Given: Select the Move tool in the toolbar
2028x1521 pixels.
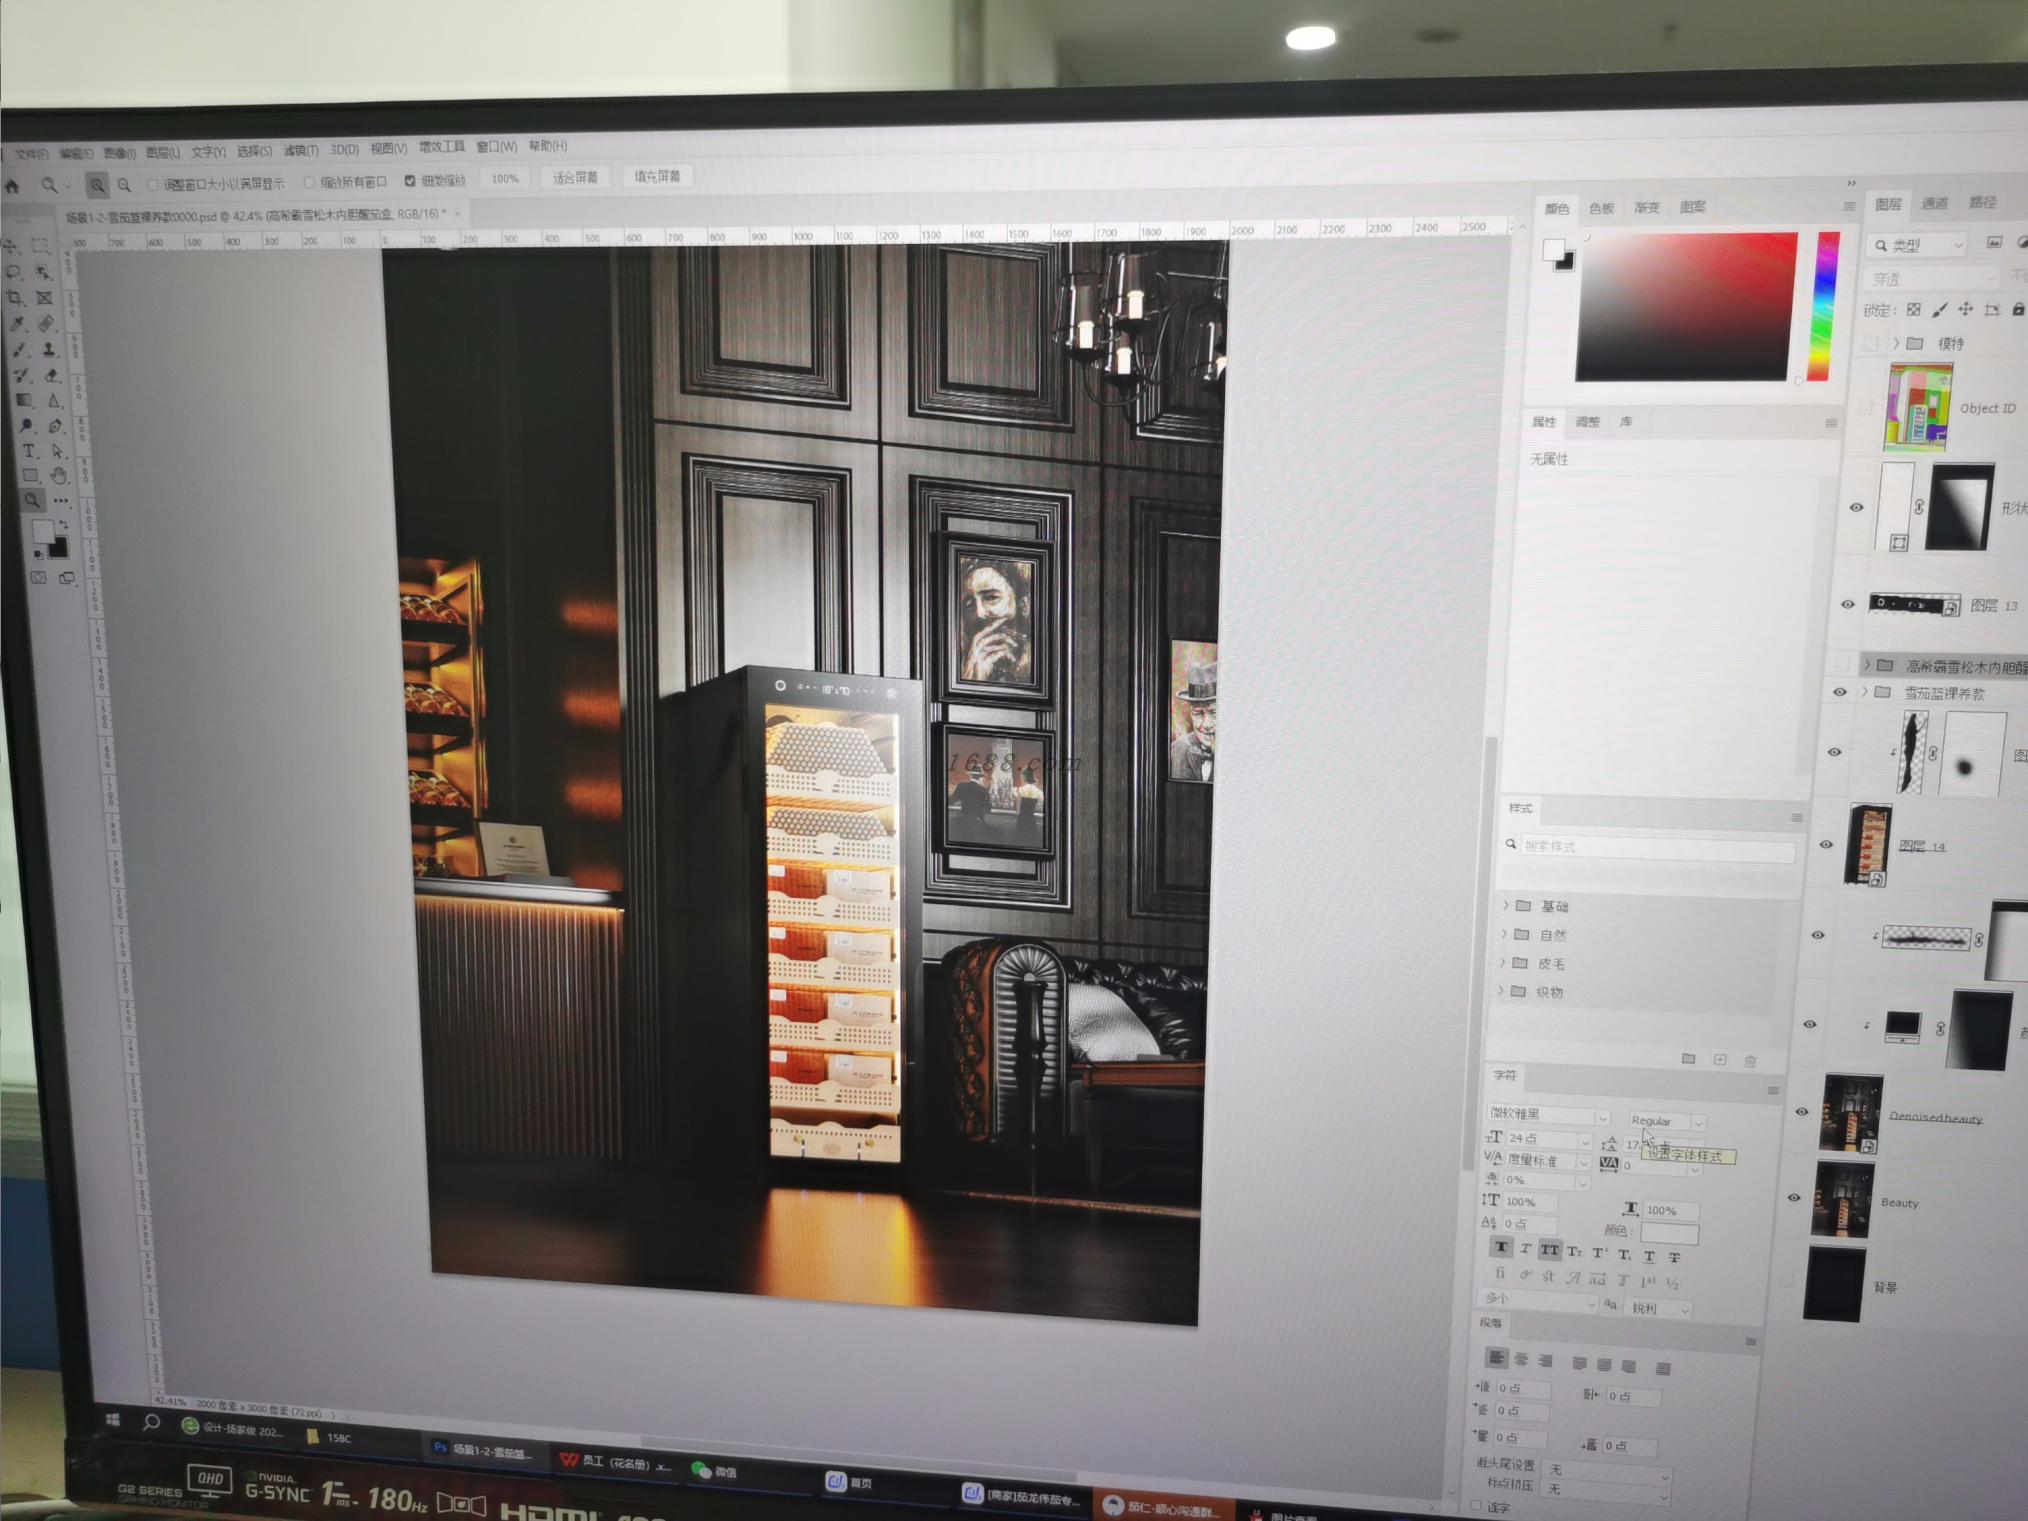Looking at the screenshot, I should coord(13,245).
